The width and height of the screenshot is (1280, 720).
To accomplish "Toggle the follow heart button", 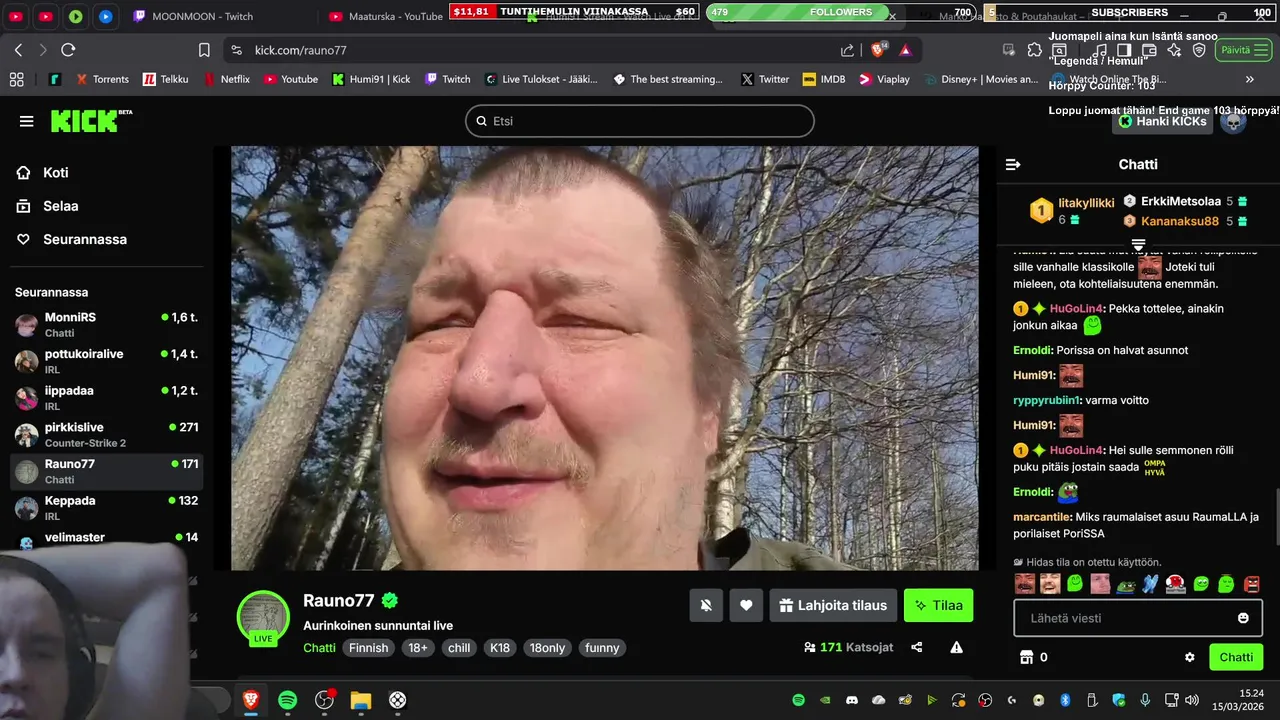I will tap(746, 605).
